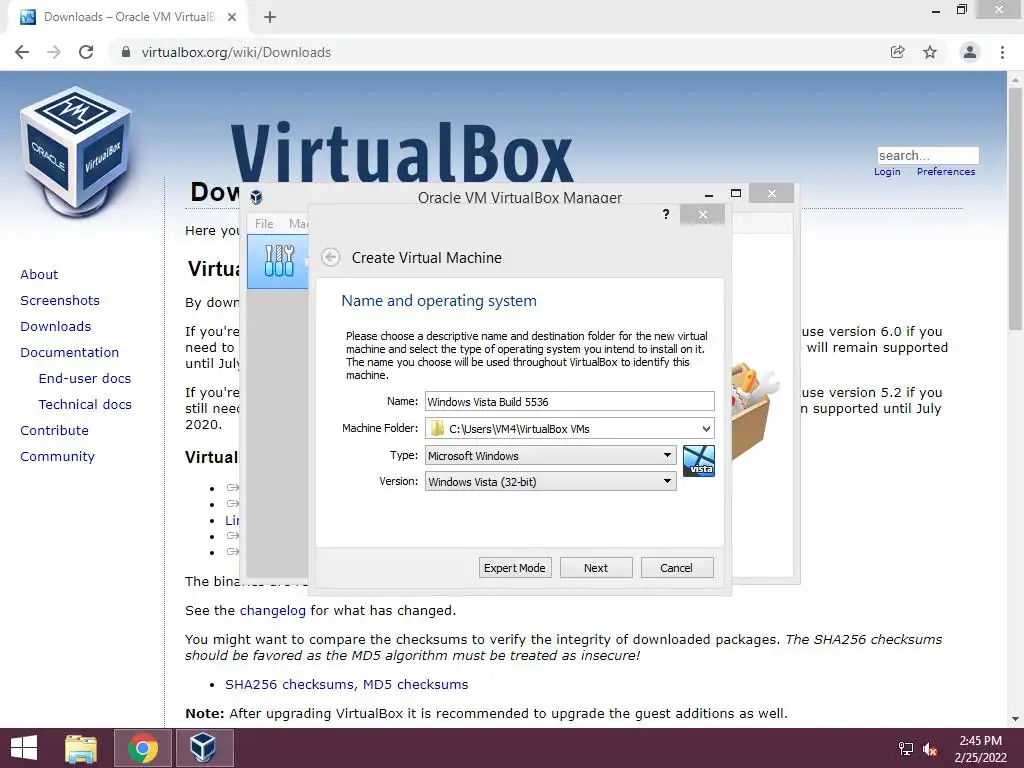Click the Chrome taskbar icon
1024x768 pixels.
(x=143, y=748)
